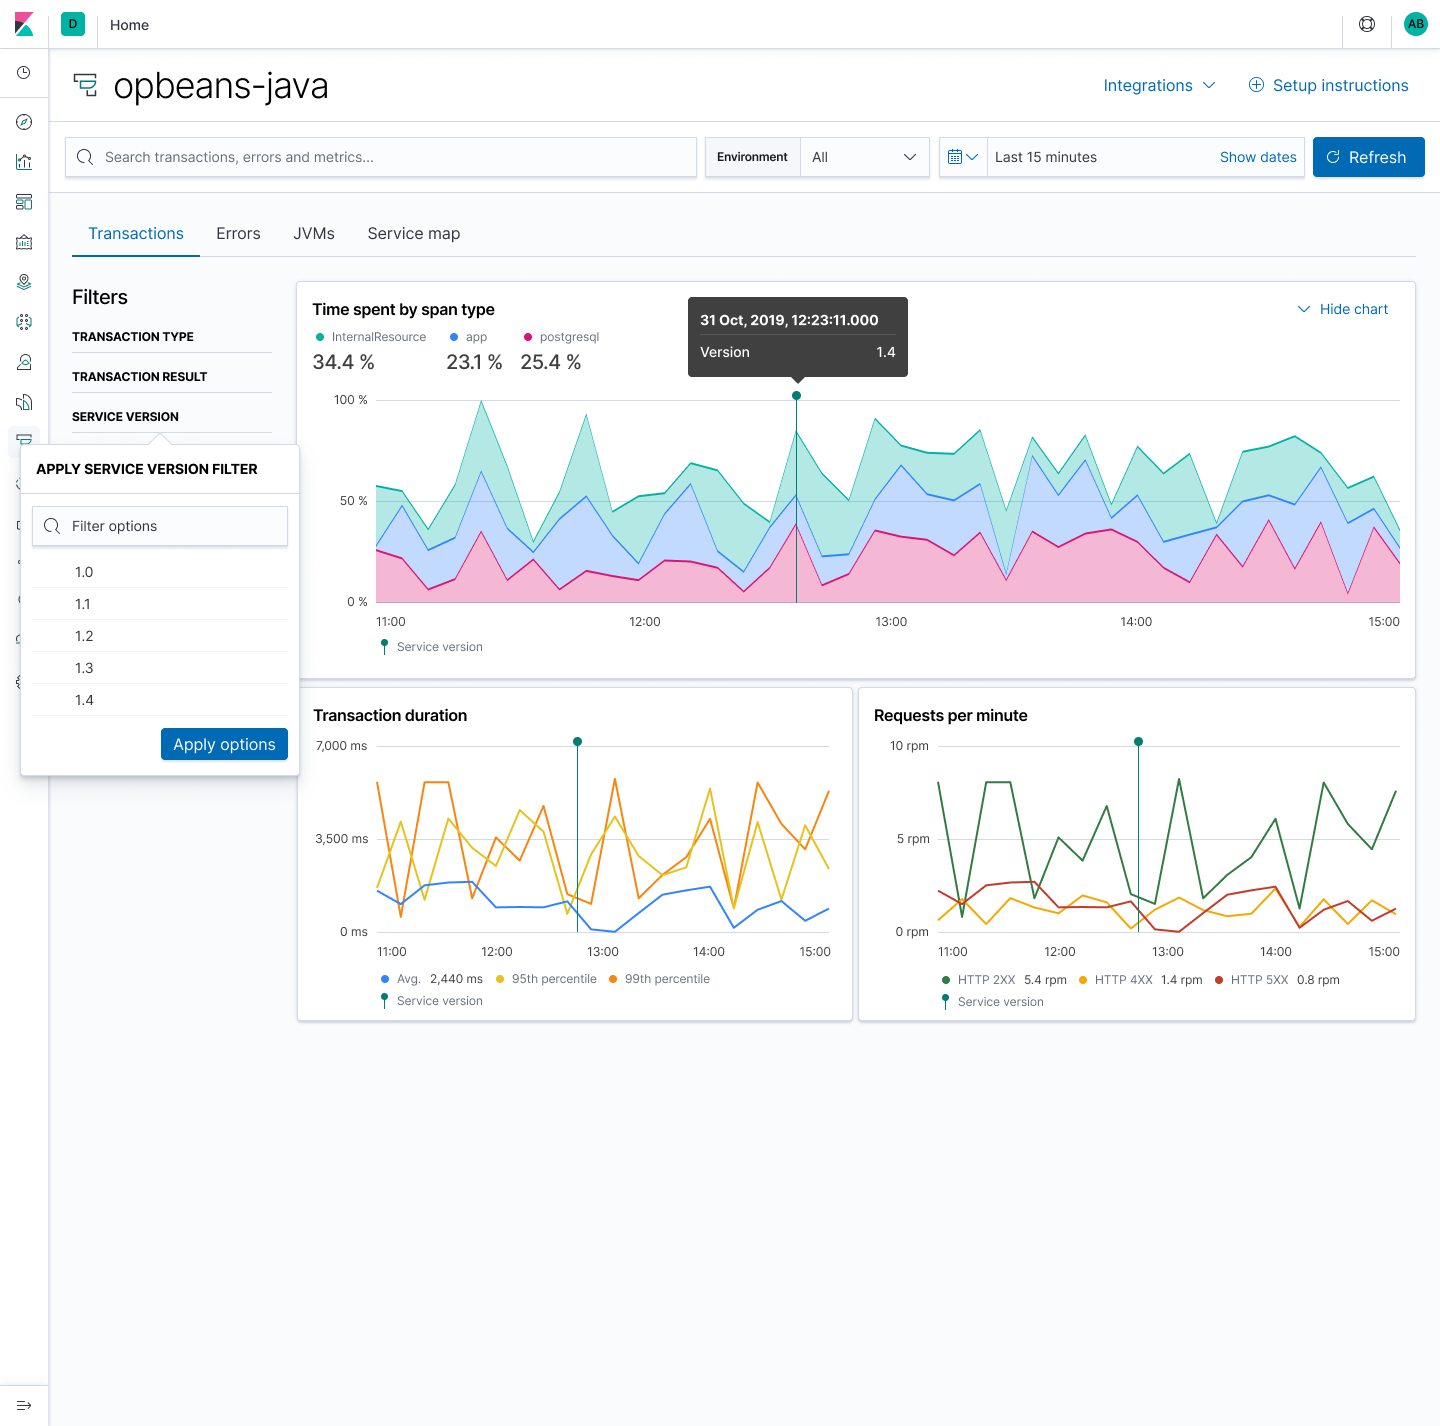Open the Setup instructions link

click(x=1328, y=85)
